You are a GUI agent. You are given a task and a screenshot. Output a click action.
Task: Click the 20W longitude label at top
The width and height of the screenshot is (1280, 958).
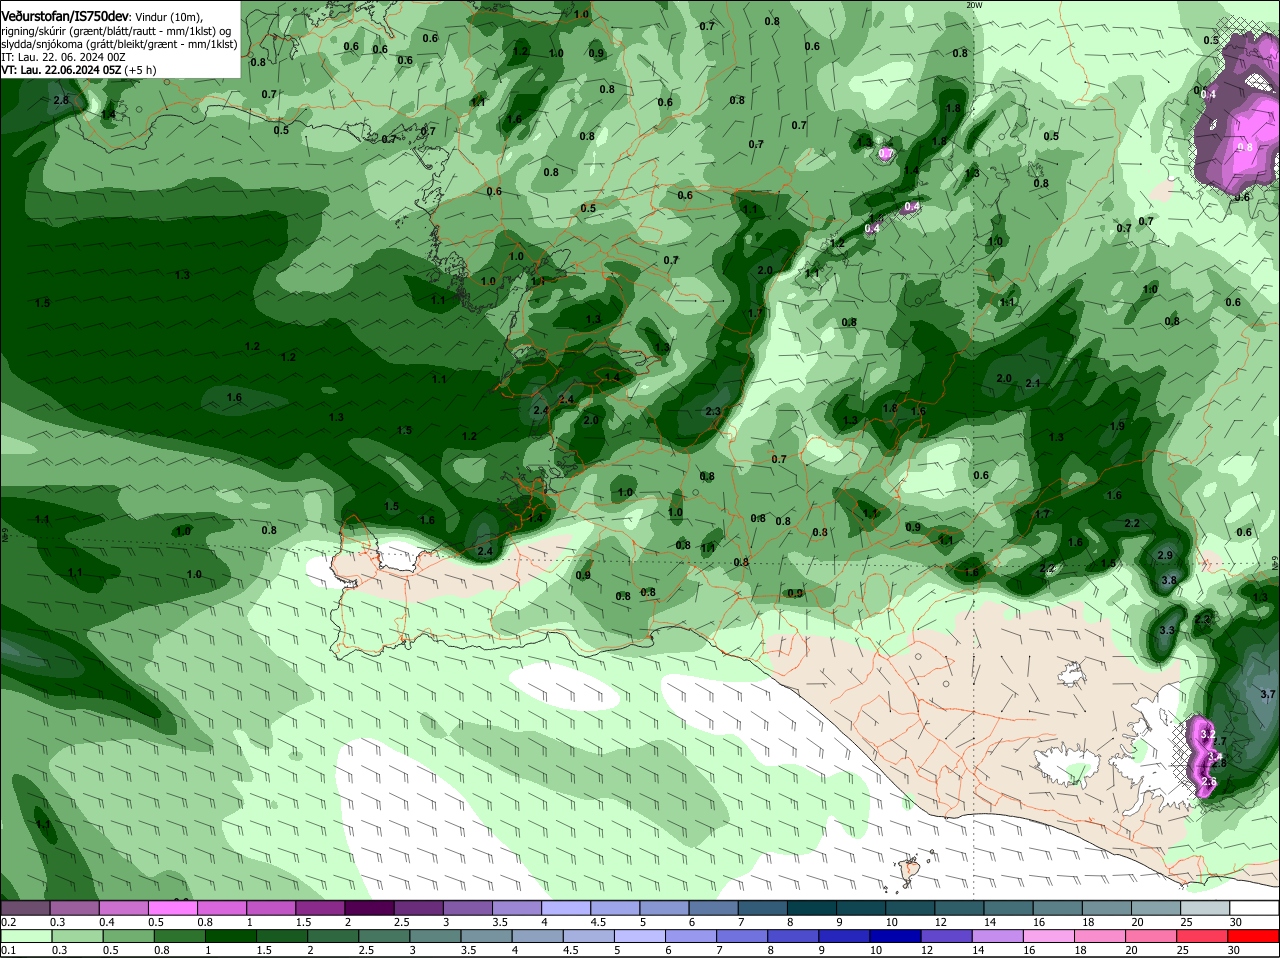tap(974, 5)
